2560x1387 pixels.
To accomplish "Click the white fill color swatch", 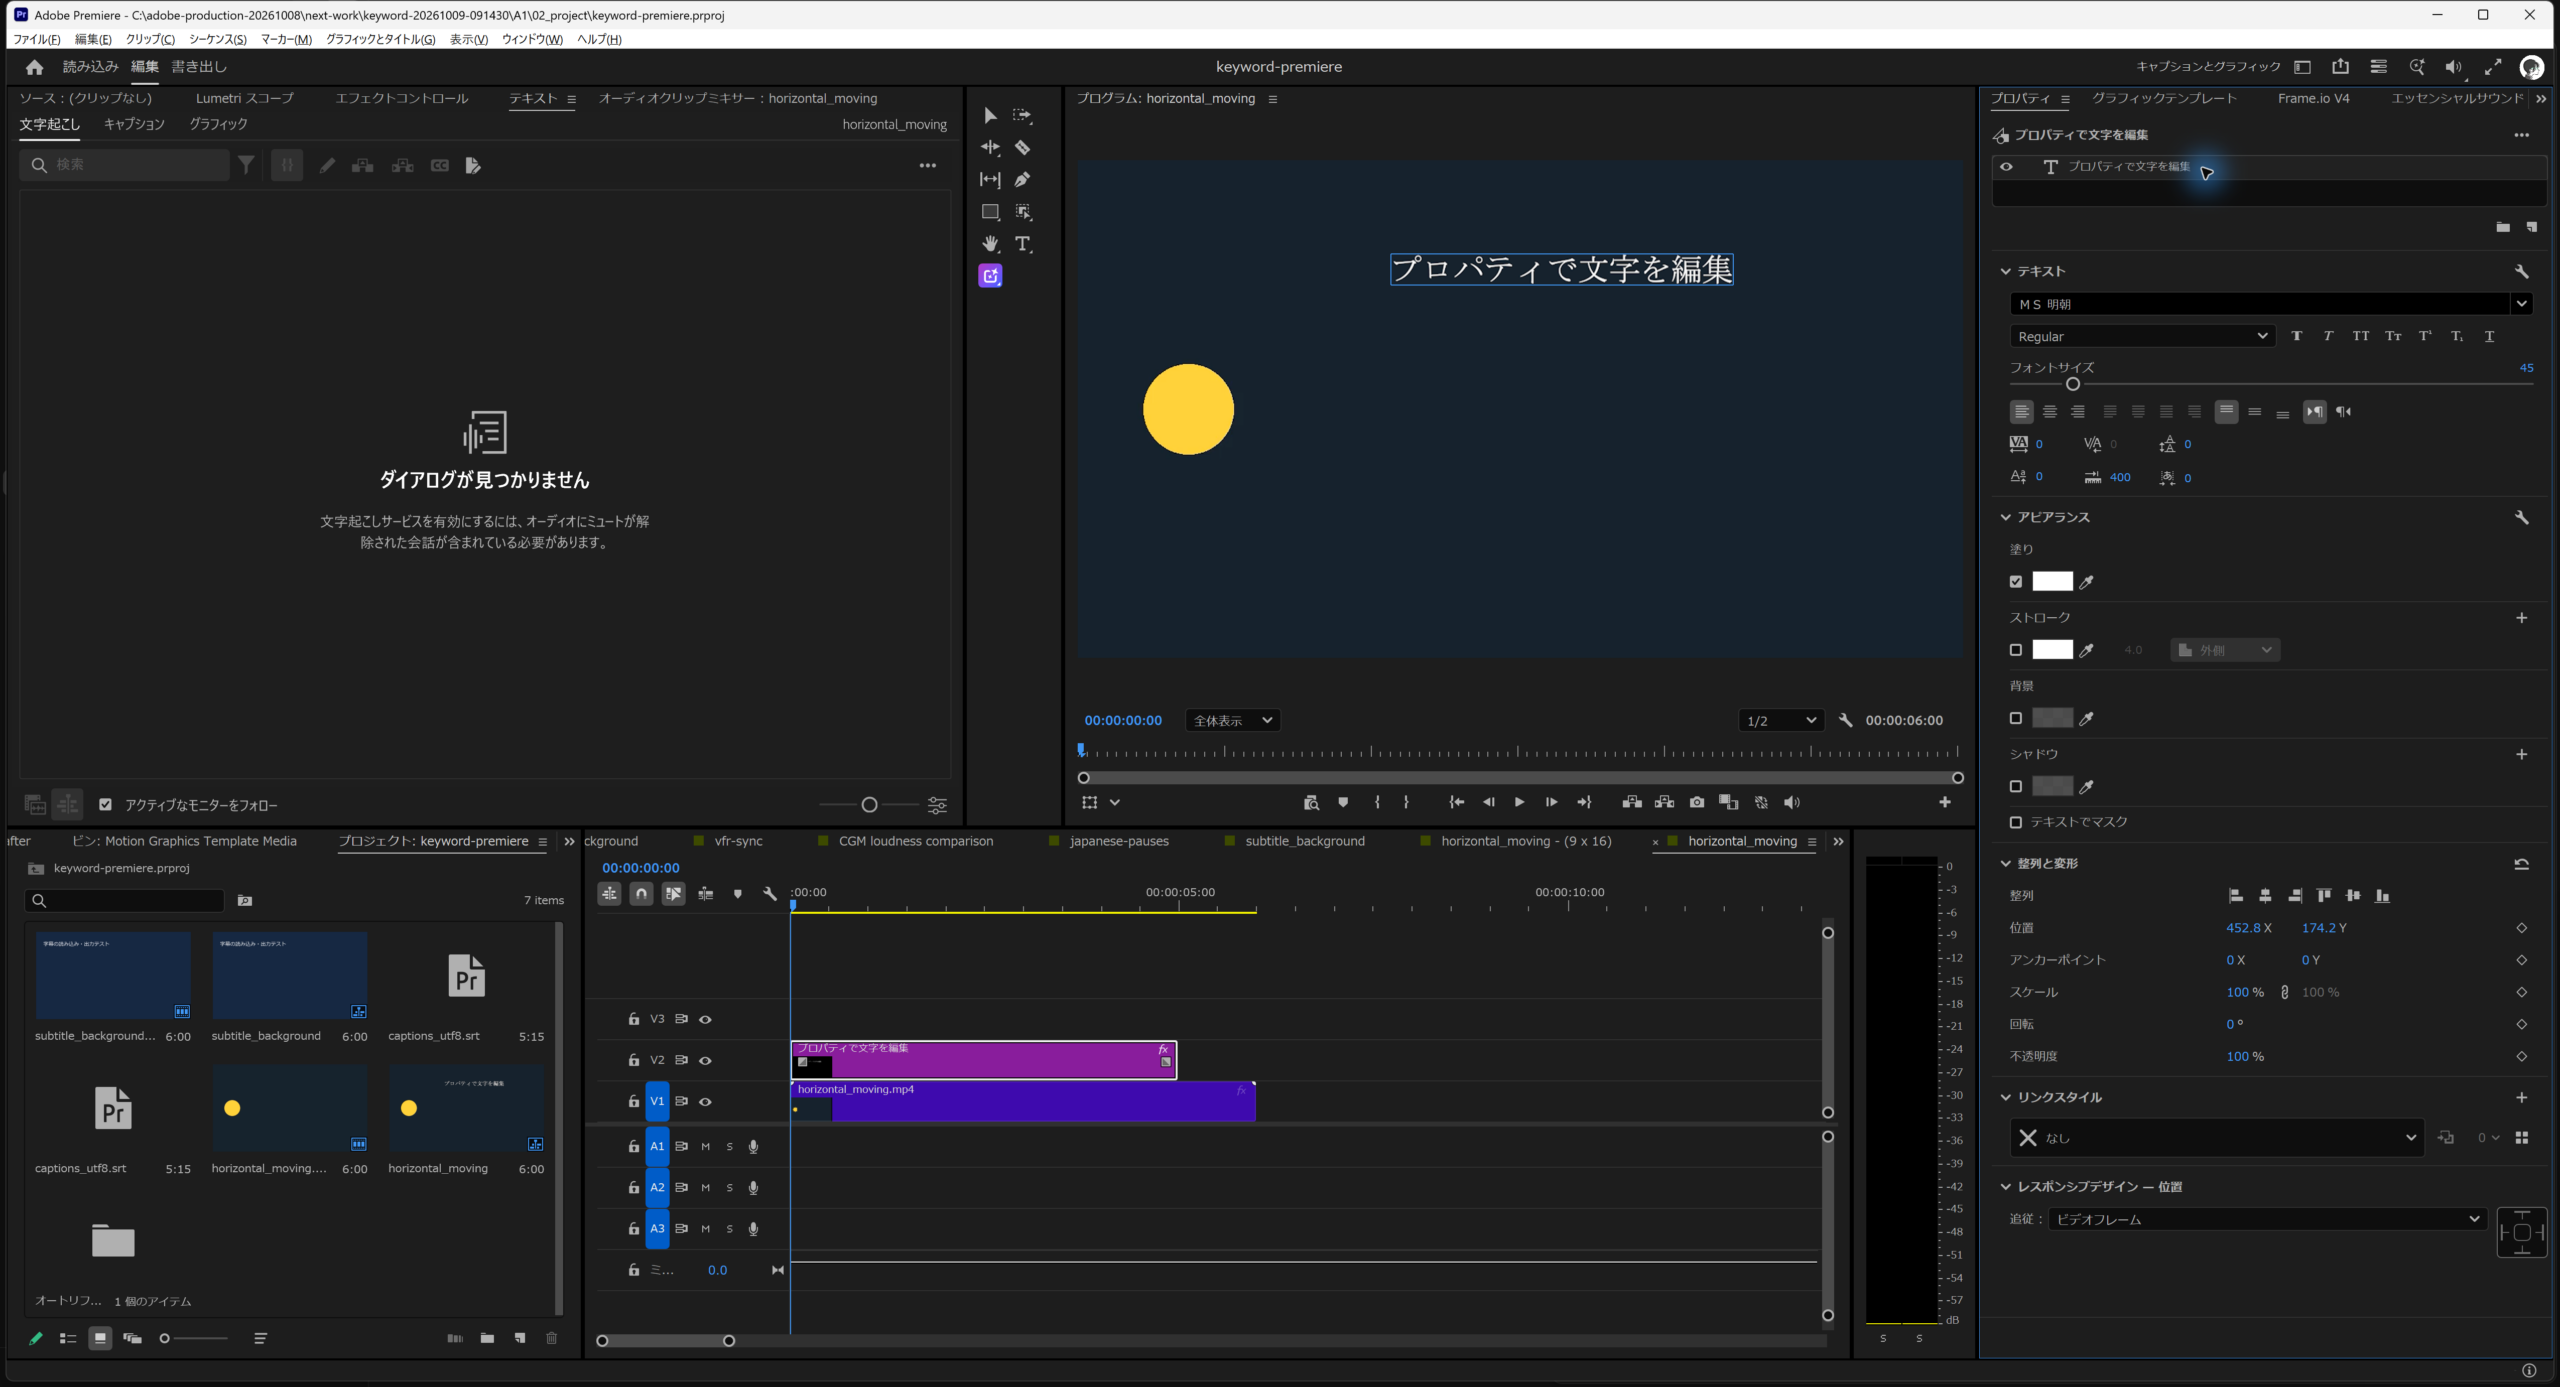I will pos(2052,582).
